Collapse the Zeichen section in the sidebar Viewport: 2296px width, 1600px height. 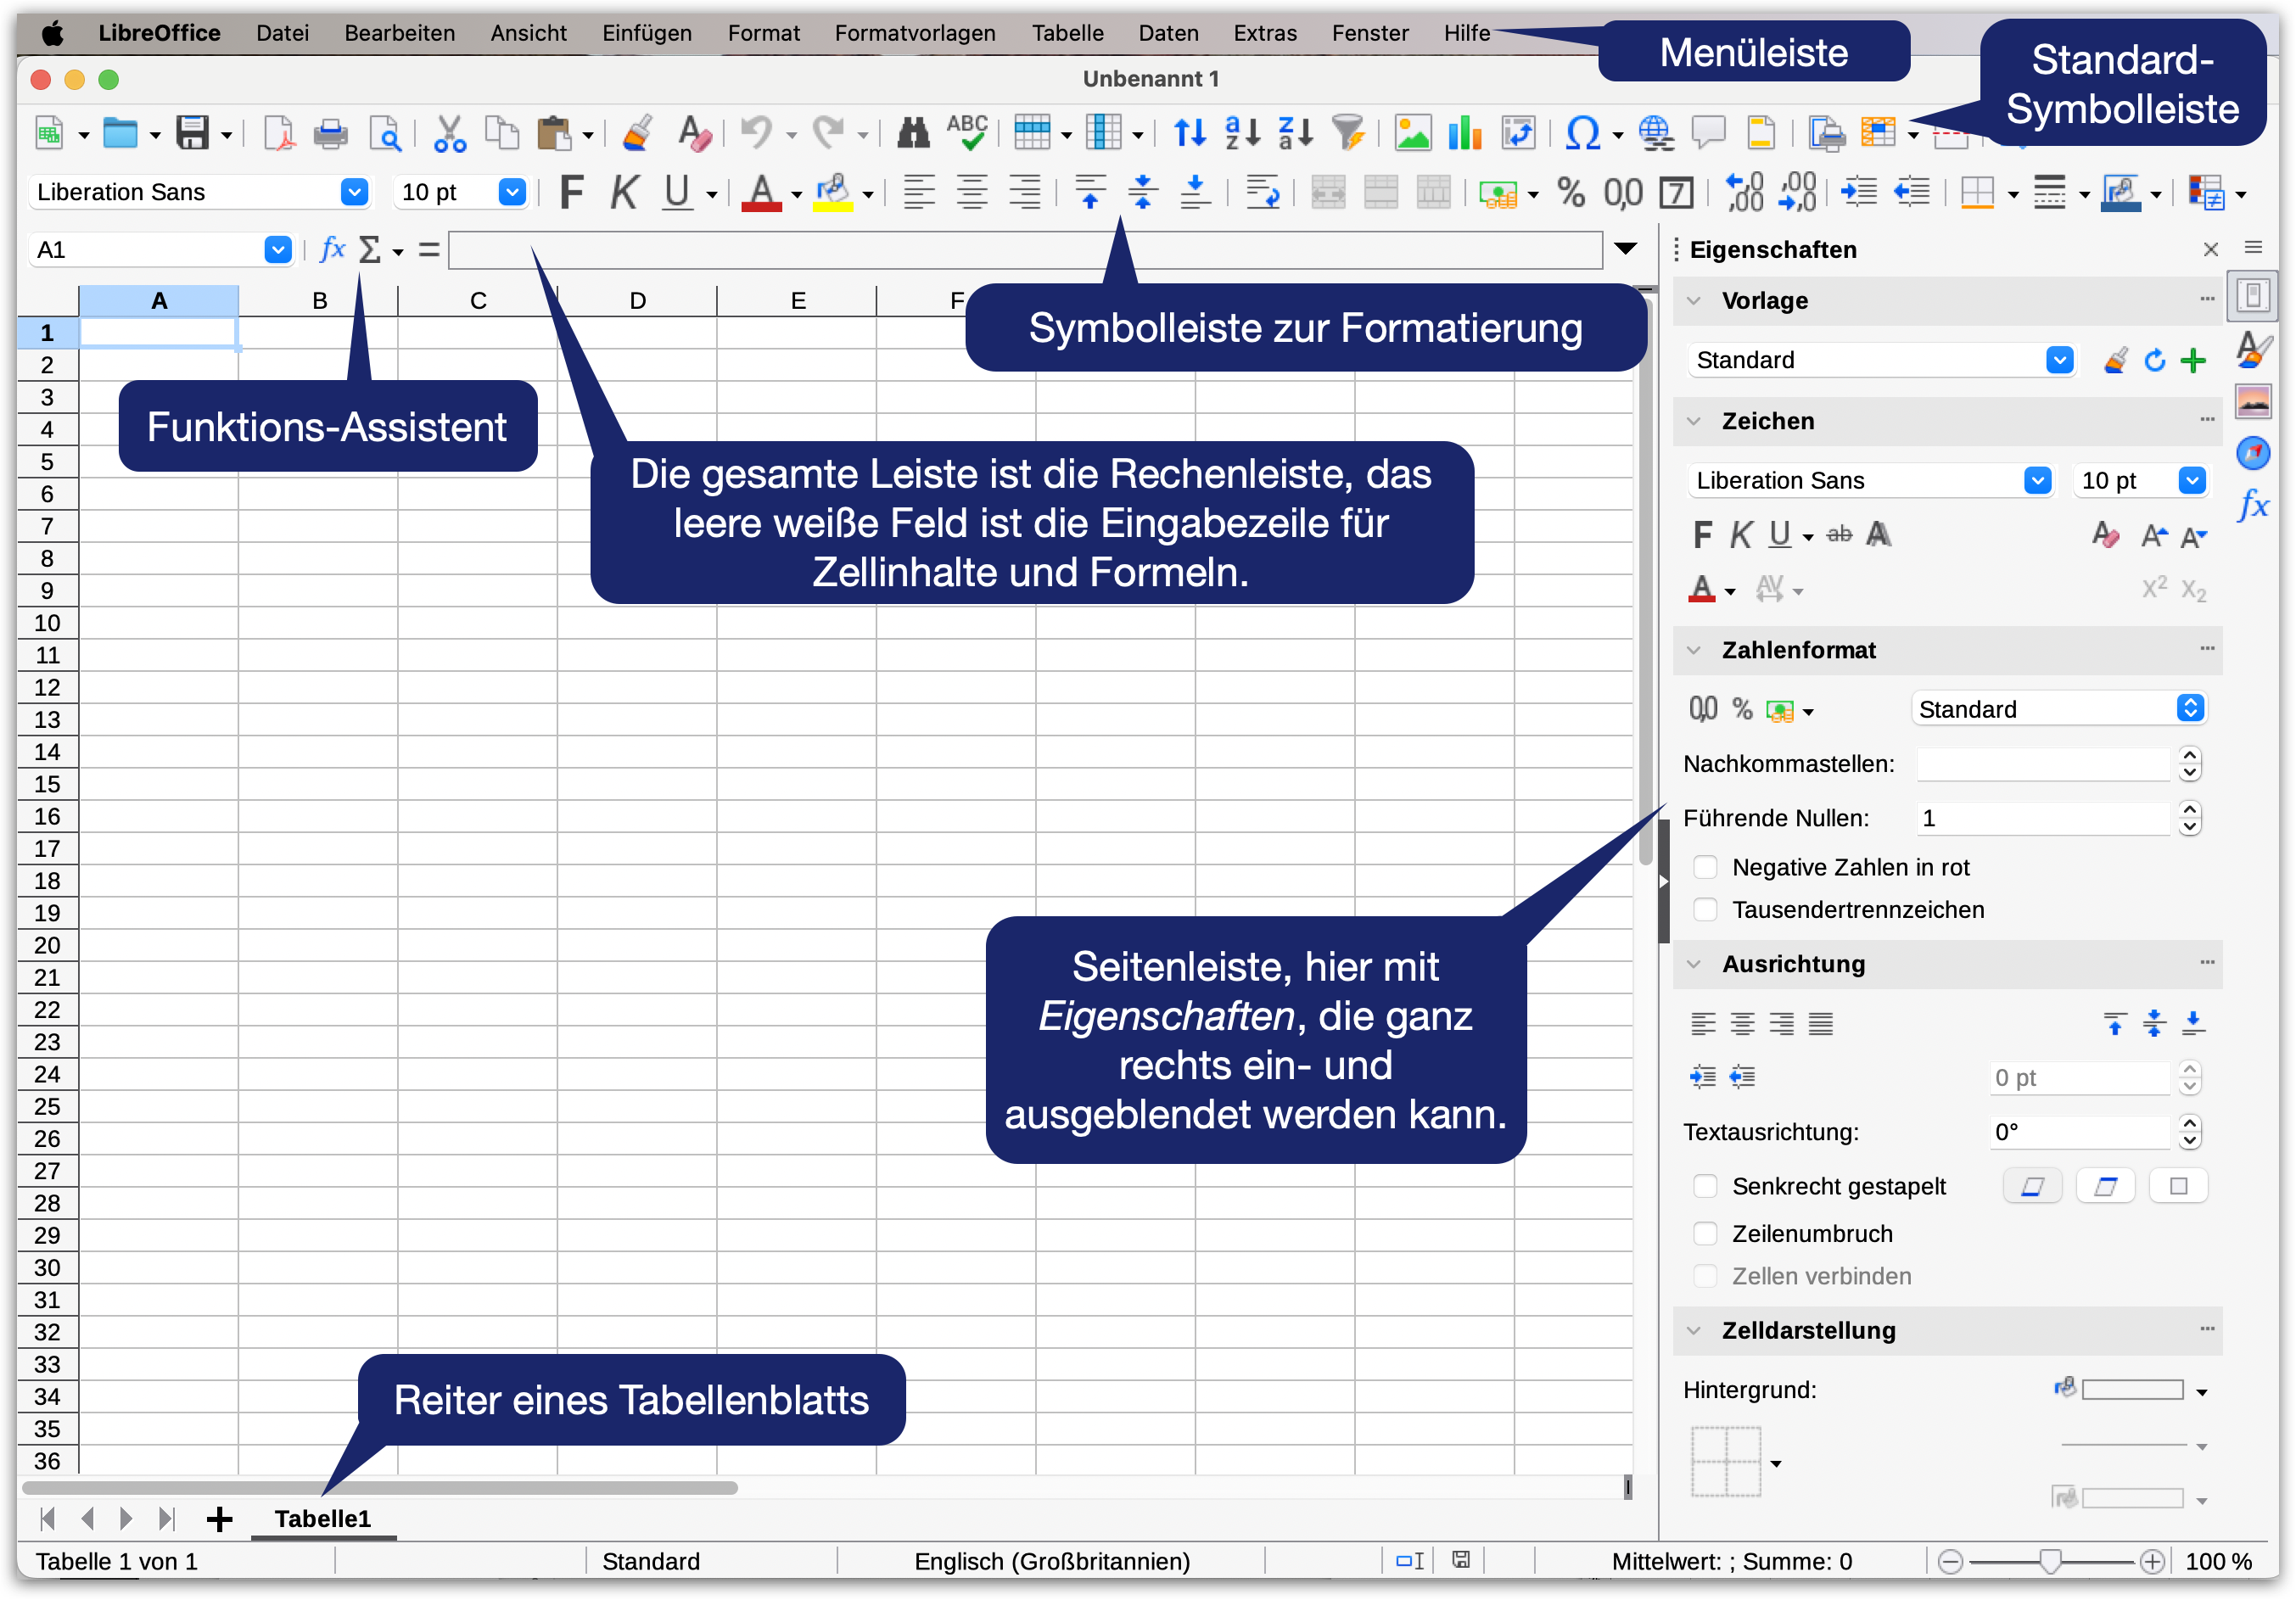(x=1693, y=421)
